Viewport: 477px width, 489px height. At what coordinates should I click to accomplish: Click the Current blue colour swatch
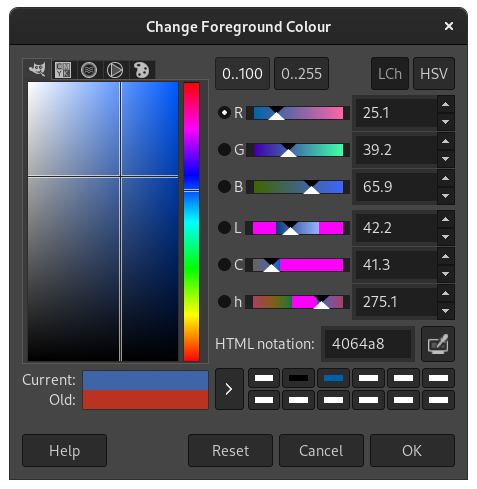[145, 380]
